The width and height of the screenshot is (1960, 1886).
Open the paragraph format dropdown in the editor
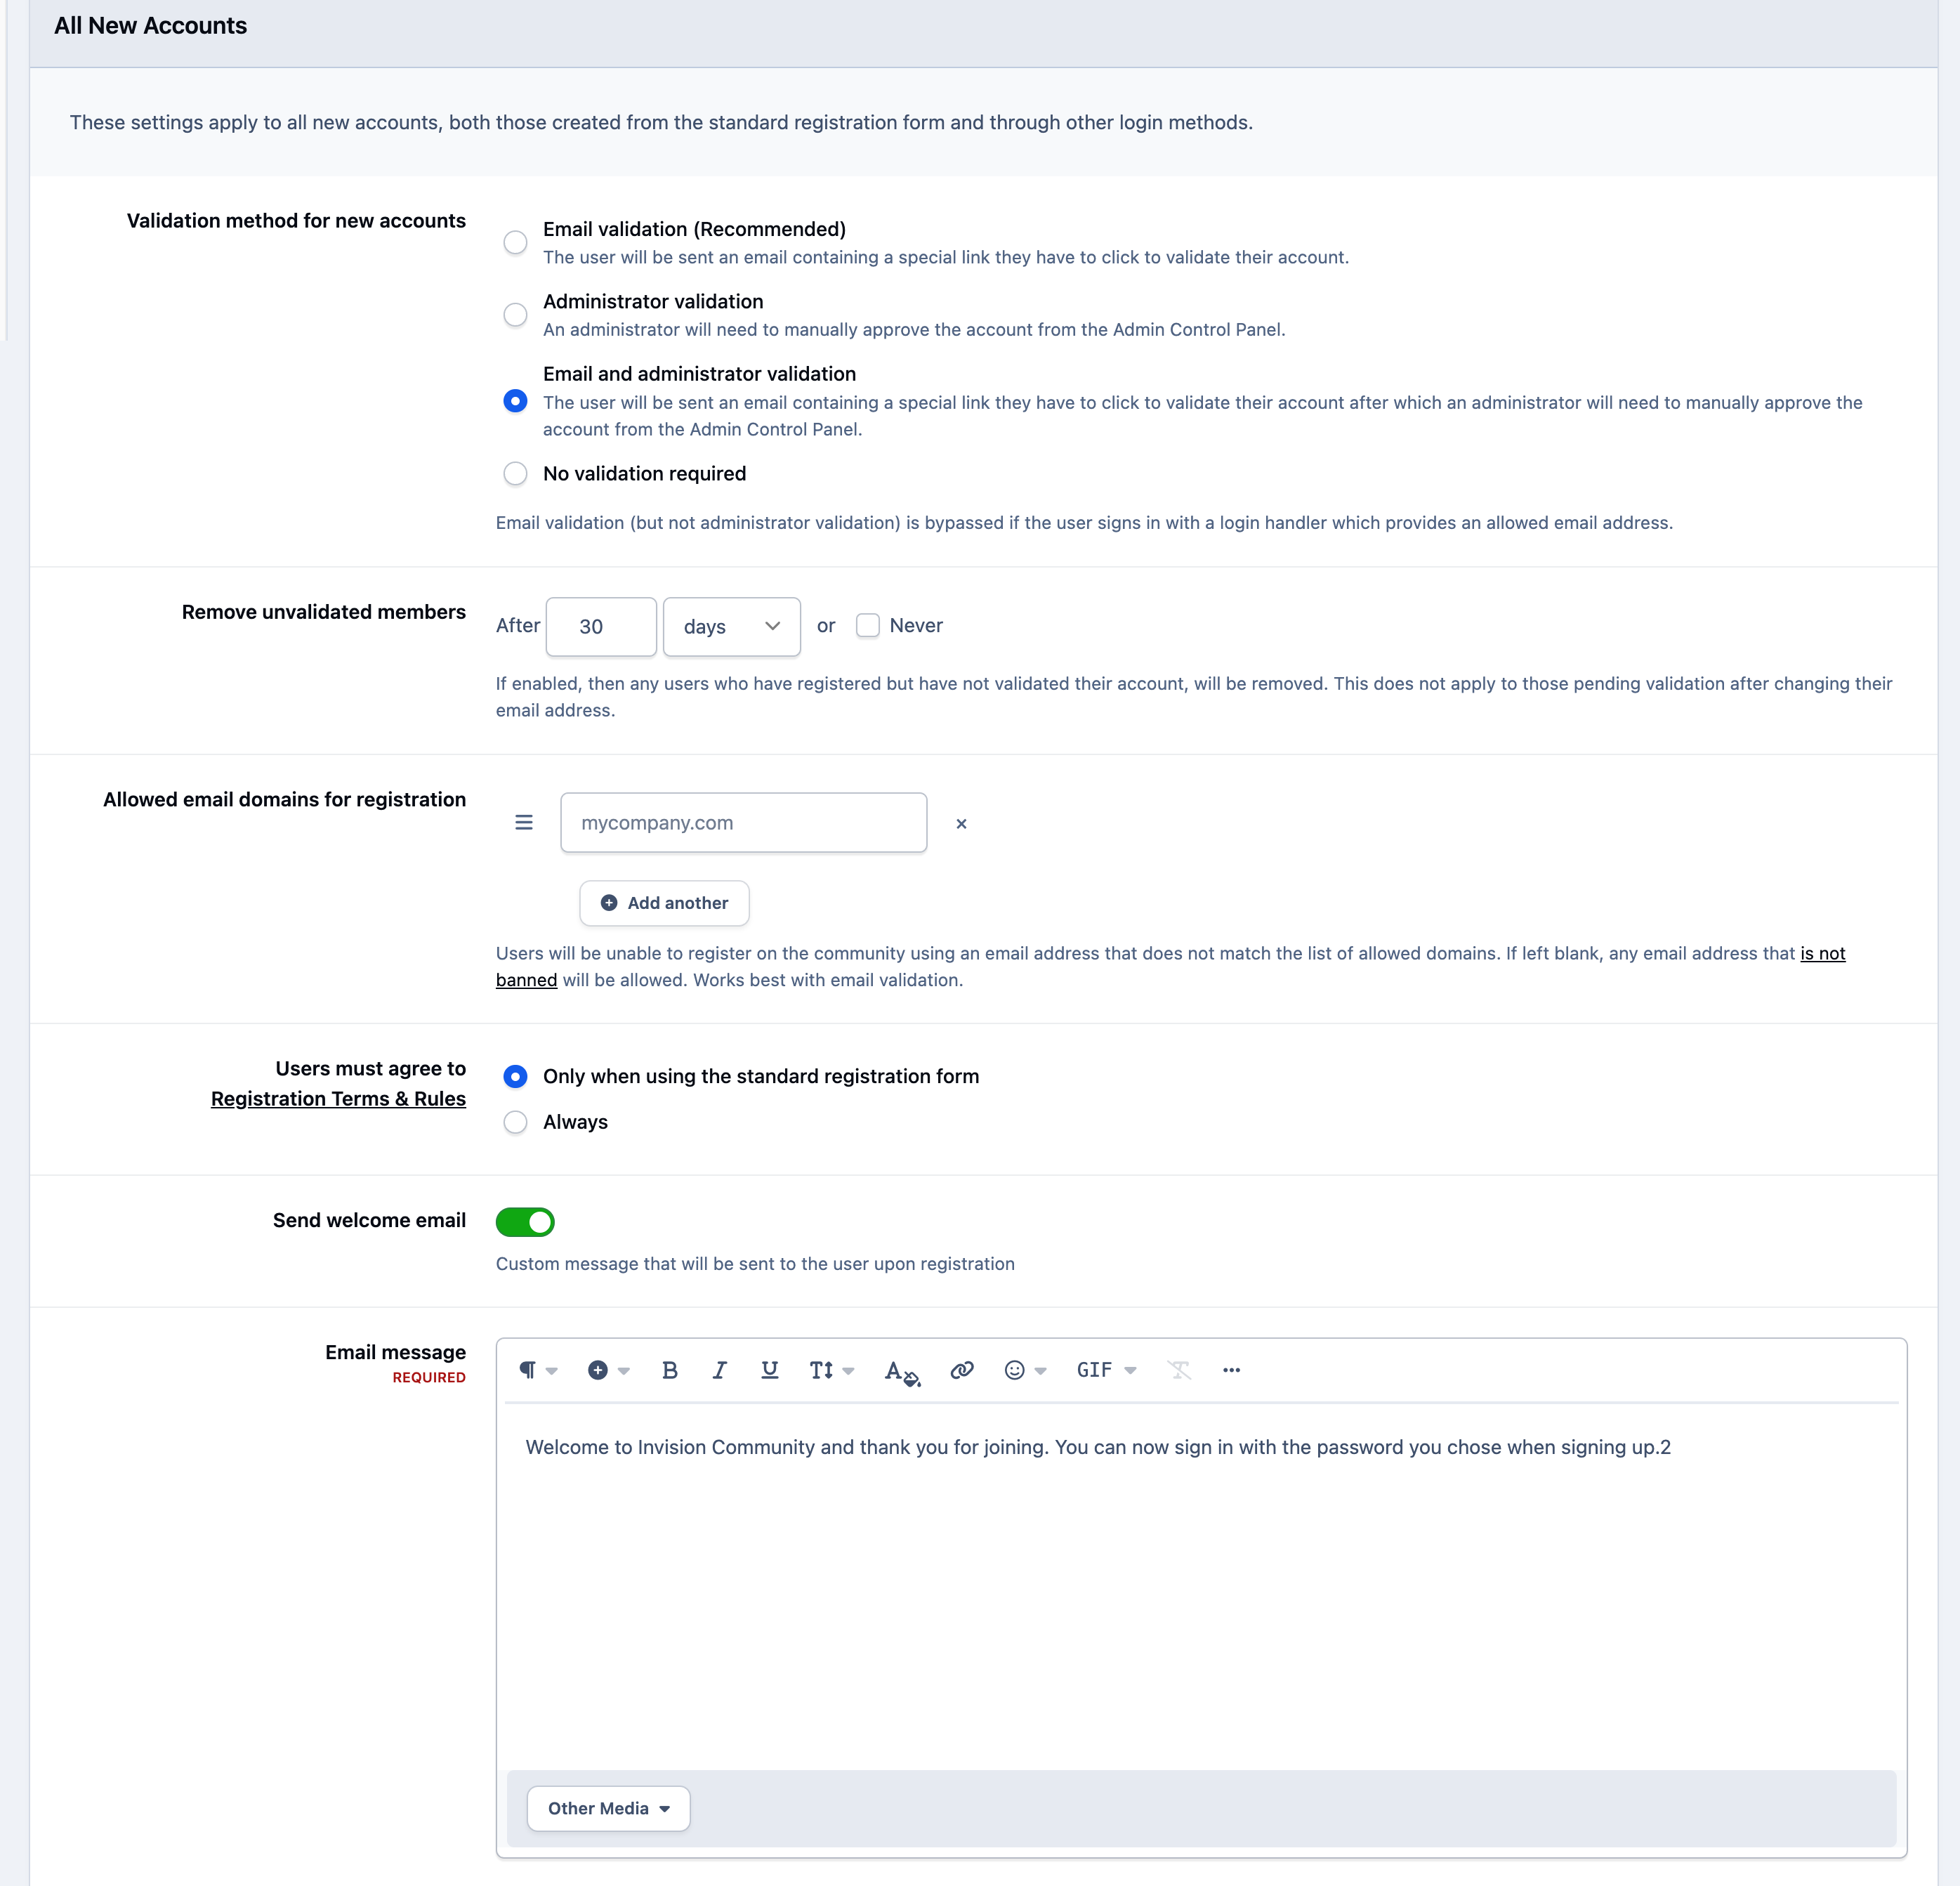538,1370
